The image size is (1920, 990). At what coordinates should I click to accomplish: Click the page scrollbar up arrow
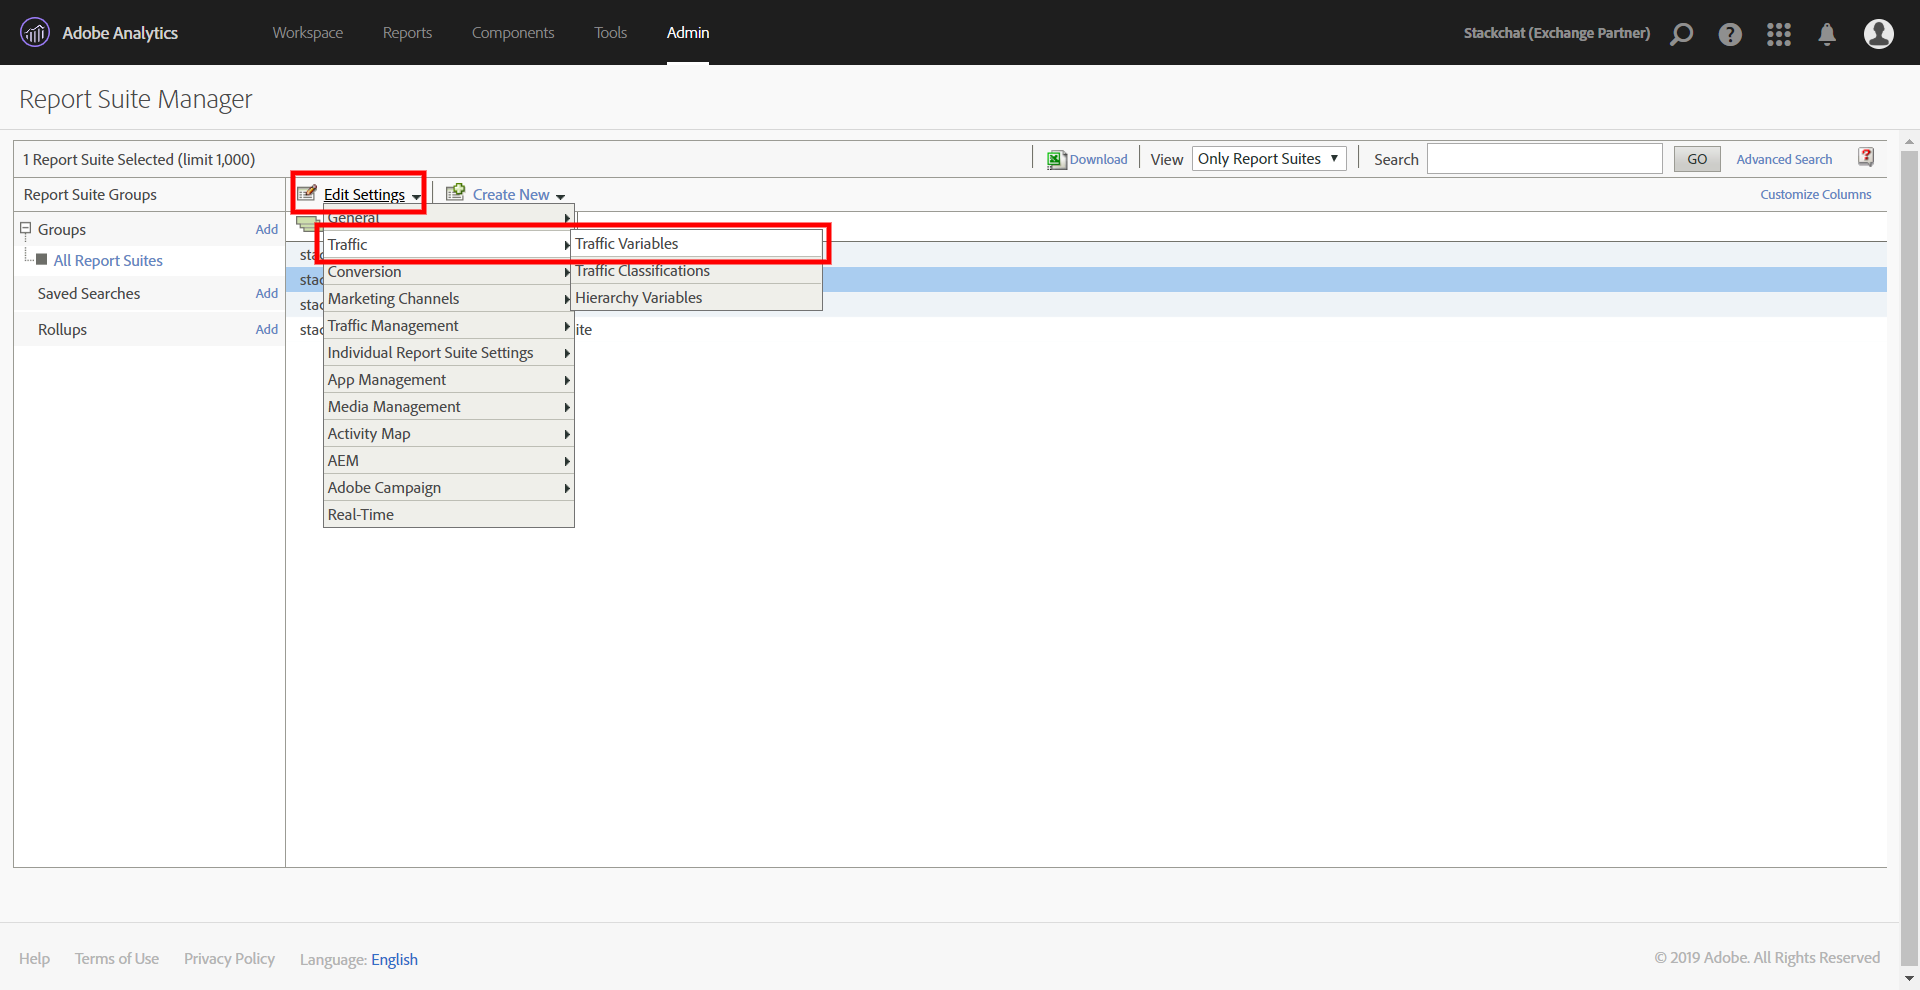coord(1909,141)
